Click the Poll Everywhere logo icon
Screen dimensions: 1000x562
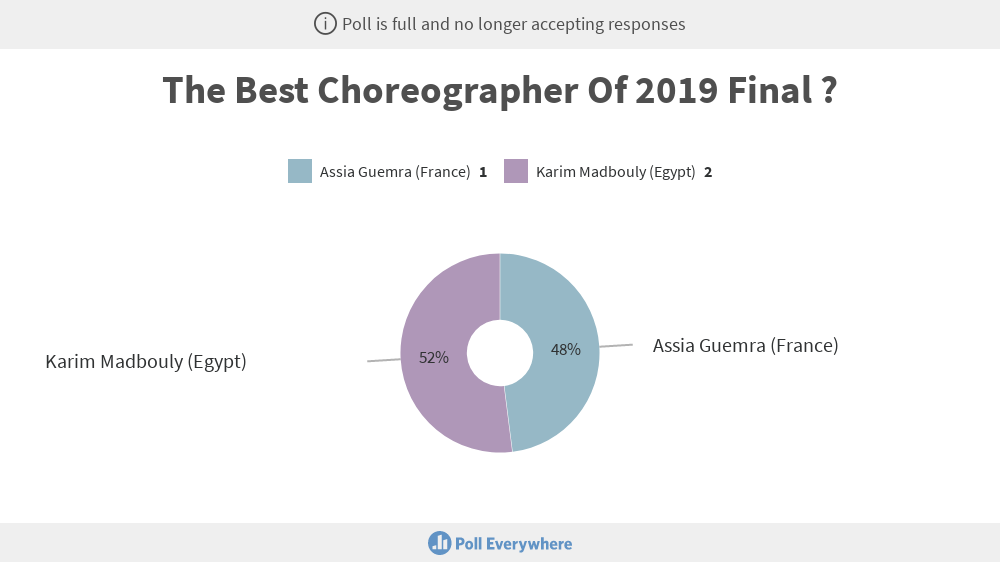[x=439, y=544]
